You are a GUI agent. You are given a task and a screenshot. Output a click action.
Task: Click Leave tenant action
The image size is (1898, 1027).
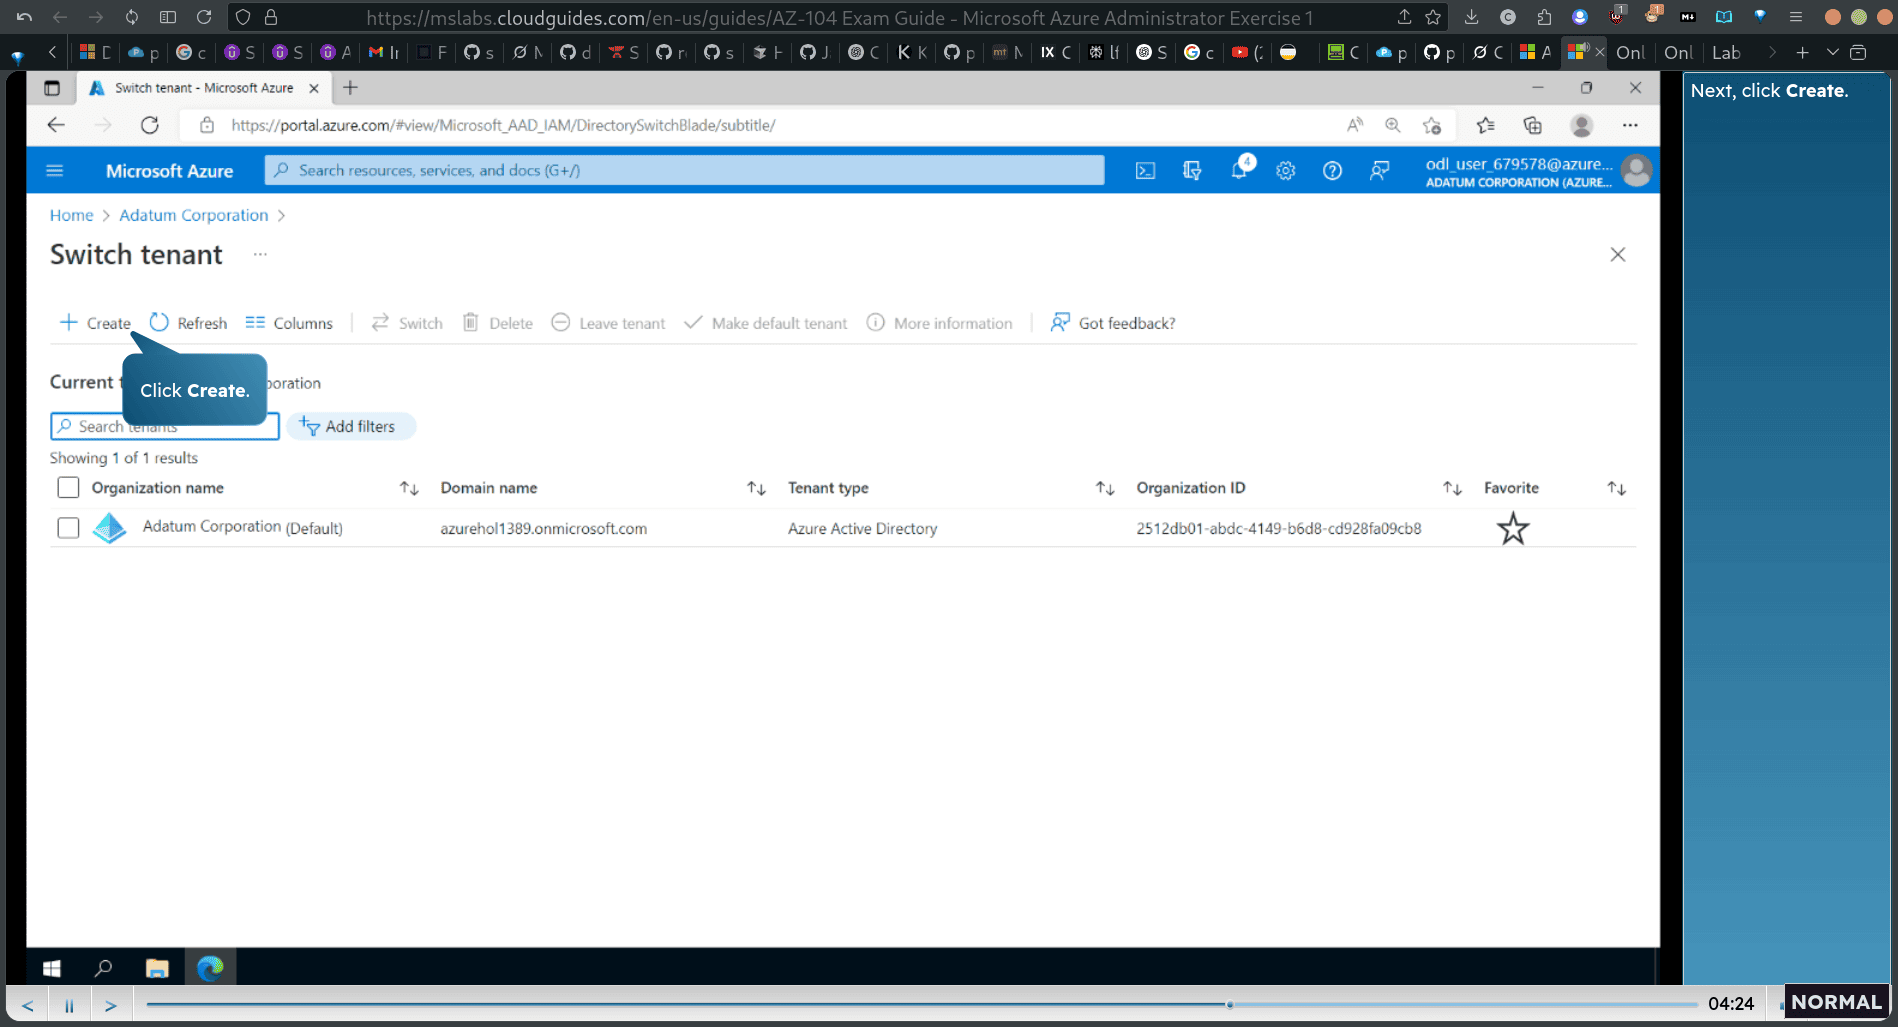click(x=608, y=323)
